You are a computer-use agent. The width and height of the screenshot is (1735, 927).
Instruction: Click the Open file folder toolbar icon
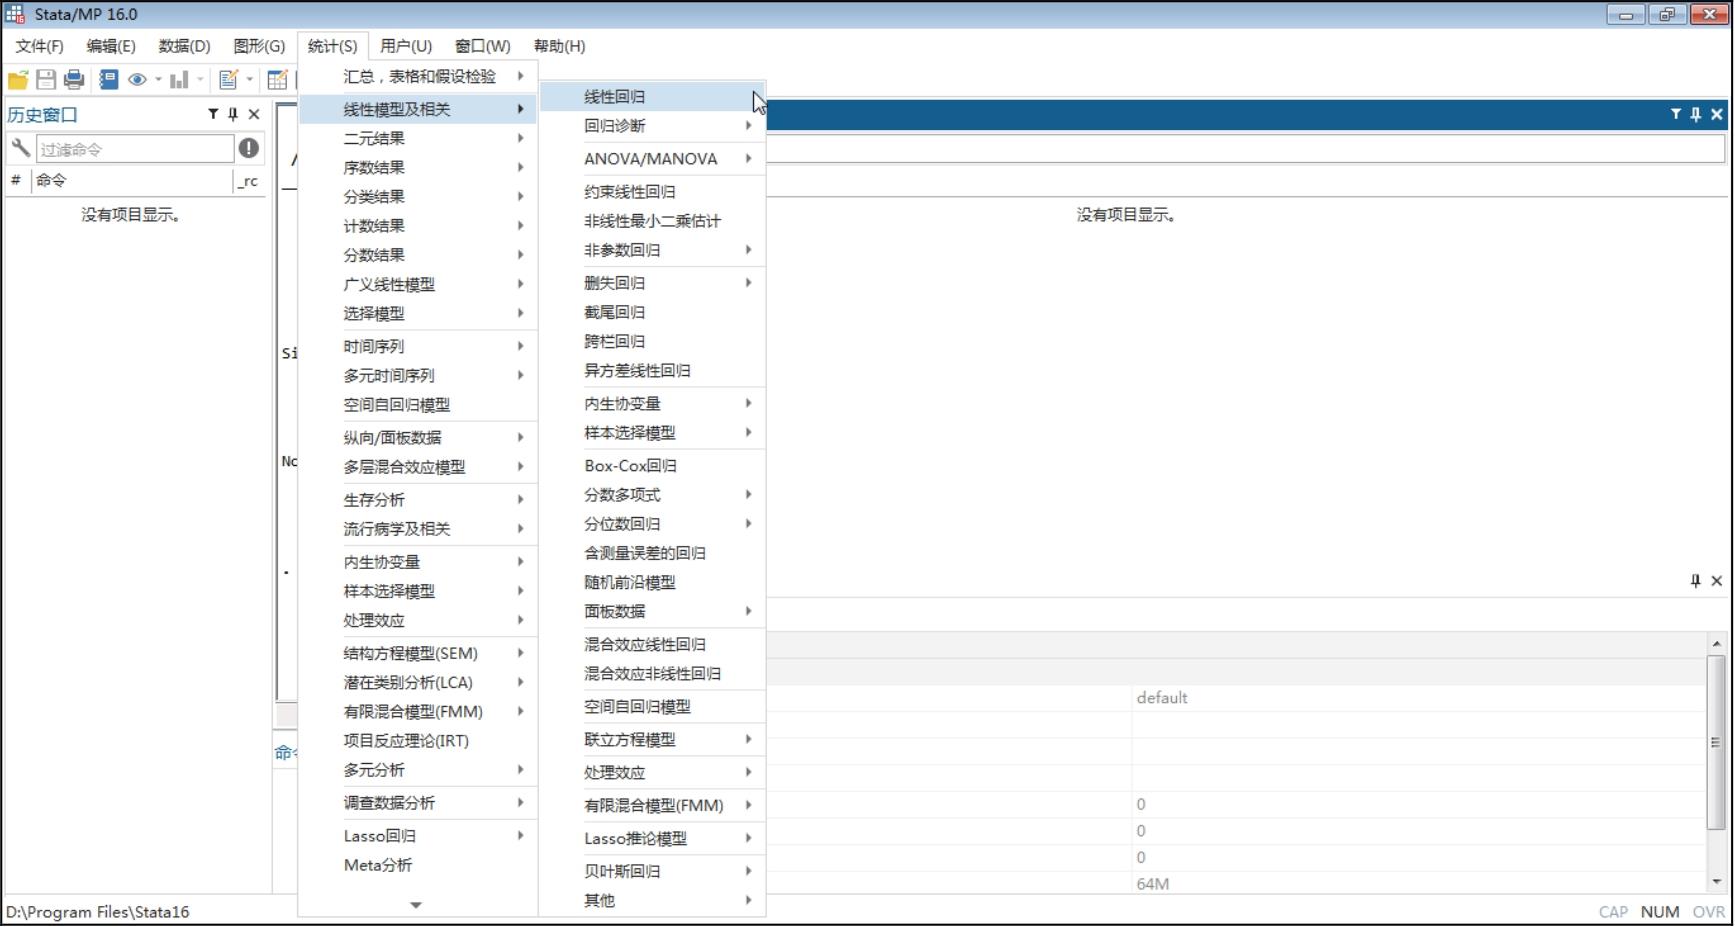point(18,80)
